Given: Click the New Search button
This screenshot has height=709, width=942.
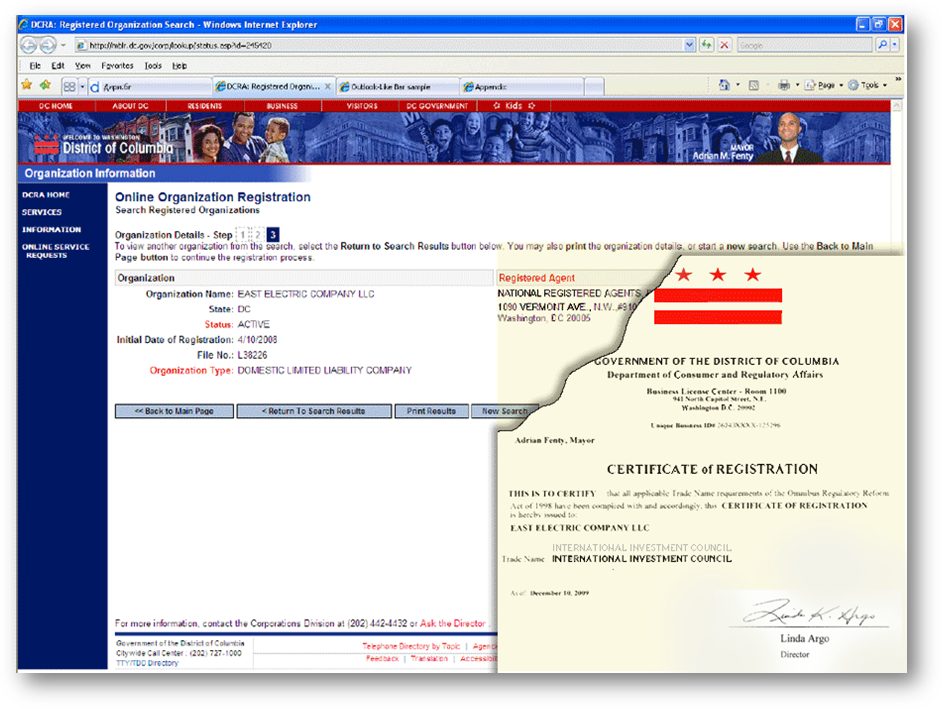Looking at the screenshot, I should [x=503, y=411].
